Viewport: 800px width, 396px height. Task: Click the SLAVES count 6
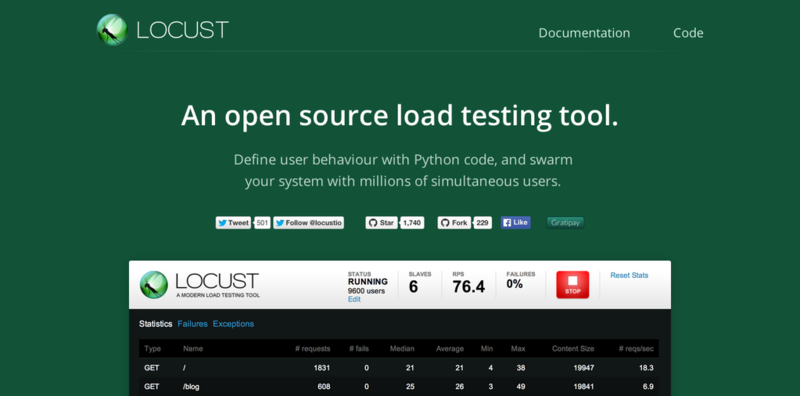point(413,287)
